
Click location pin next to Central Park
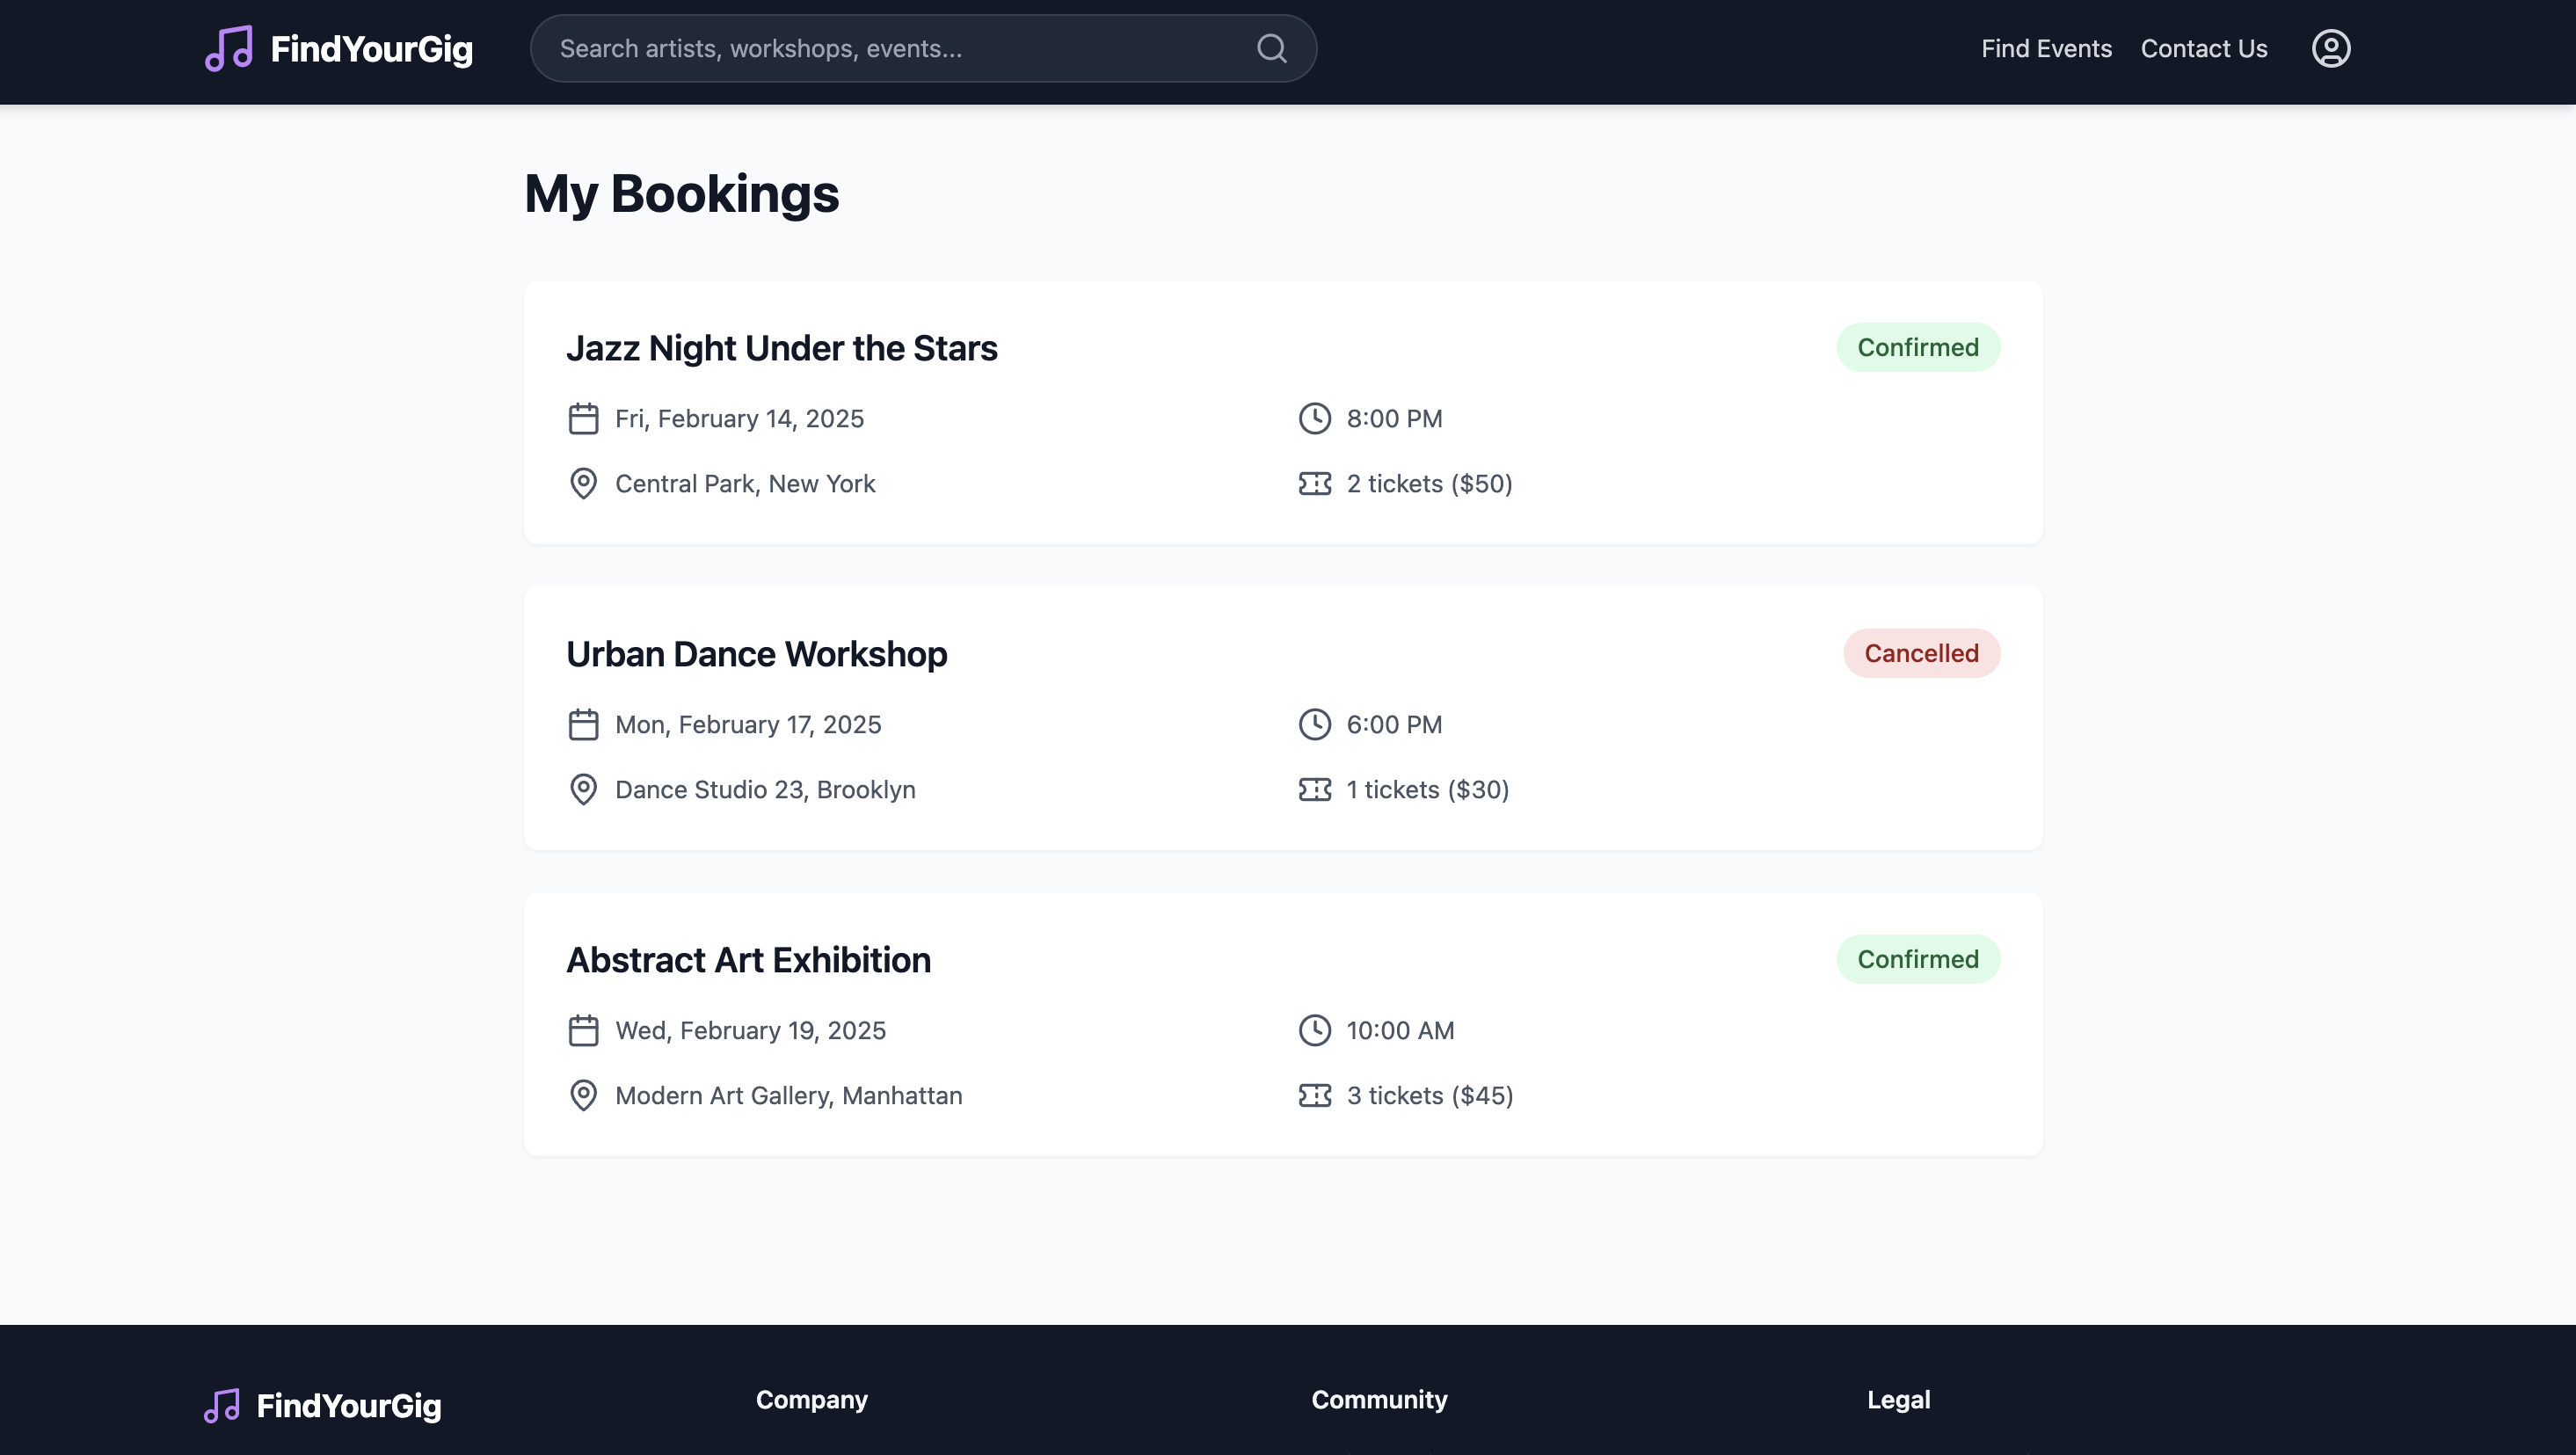coord(583,484)
